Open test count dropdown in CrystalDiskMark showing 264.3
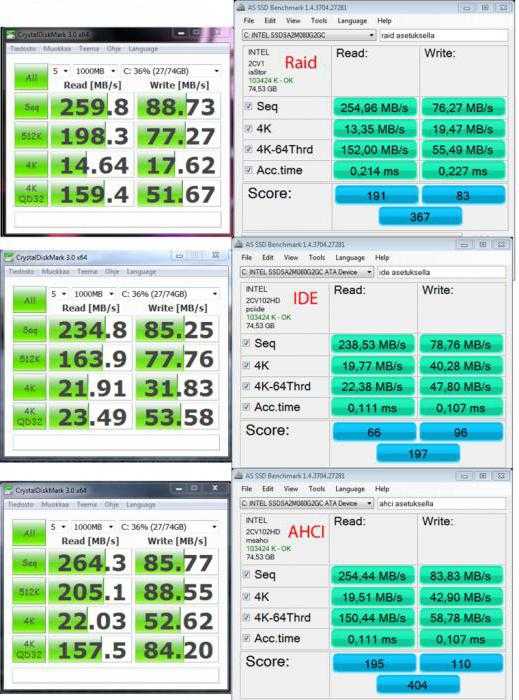519x700 pixels. pos(58,527)
